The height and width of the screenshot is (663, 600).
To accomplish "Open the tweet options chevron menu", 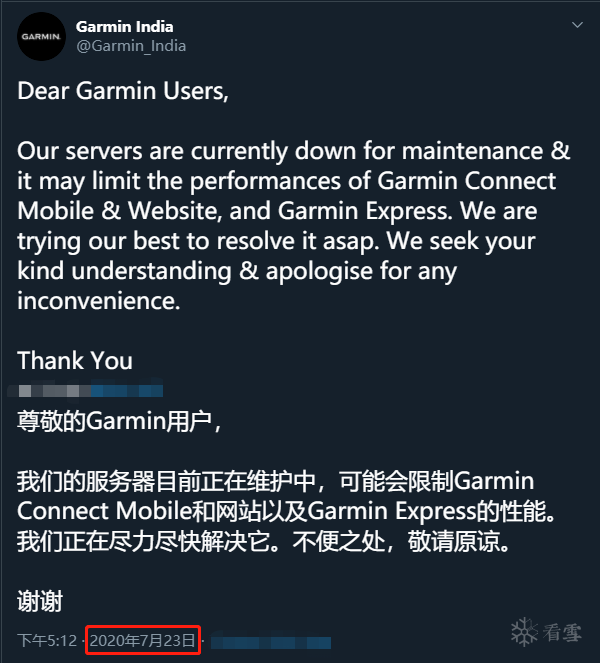I will 577,25.
